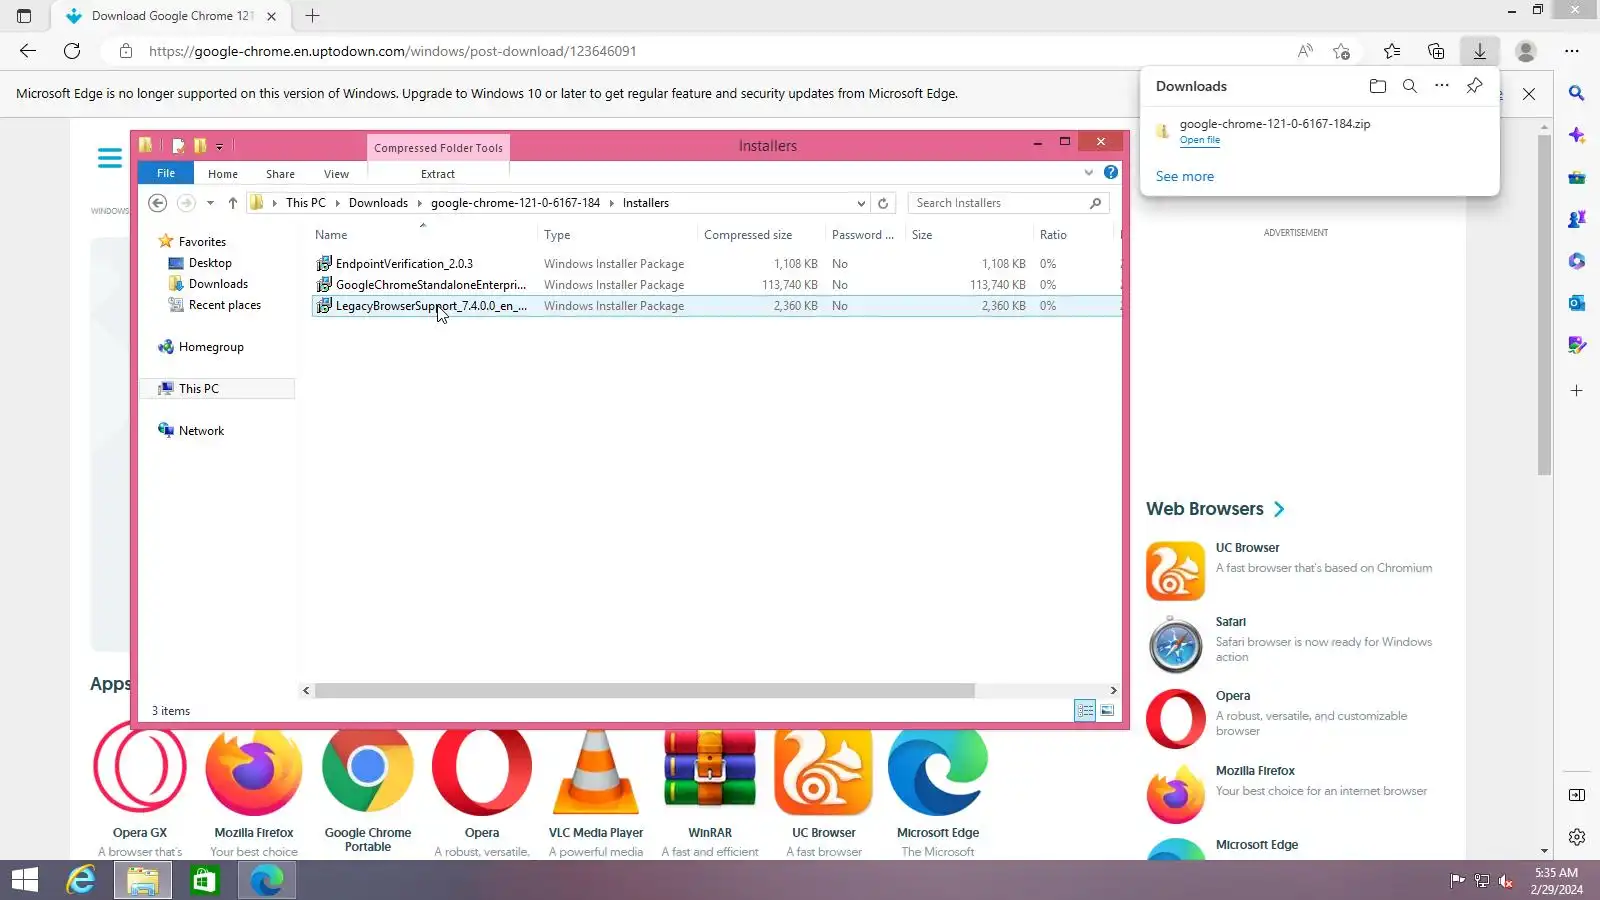Viewport: 1600px width, 900px height.
Task: Switch Explorer to Large icons view
Action: click(x=1107, y=710)
